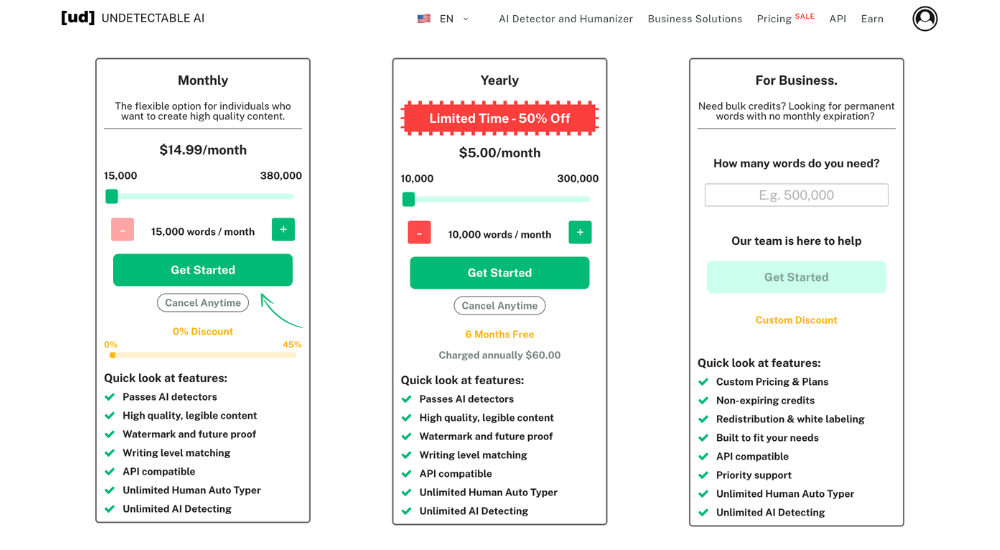Image resolution: width=1000 pixels, height=550 pixels.
Task: Click the Yearly plan word slider handle
Action: point(409,199)
